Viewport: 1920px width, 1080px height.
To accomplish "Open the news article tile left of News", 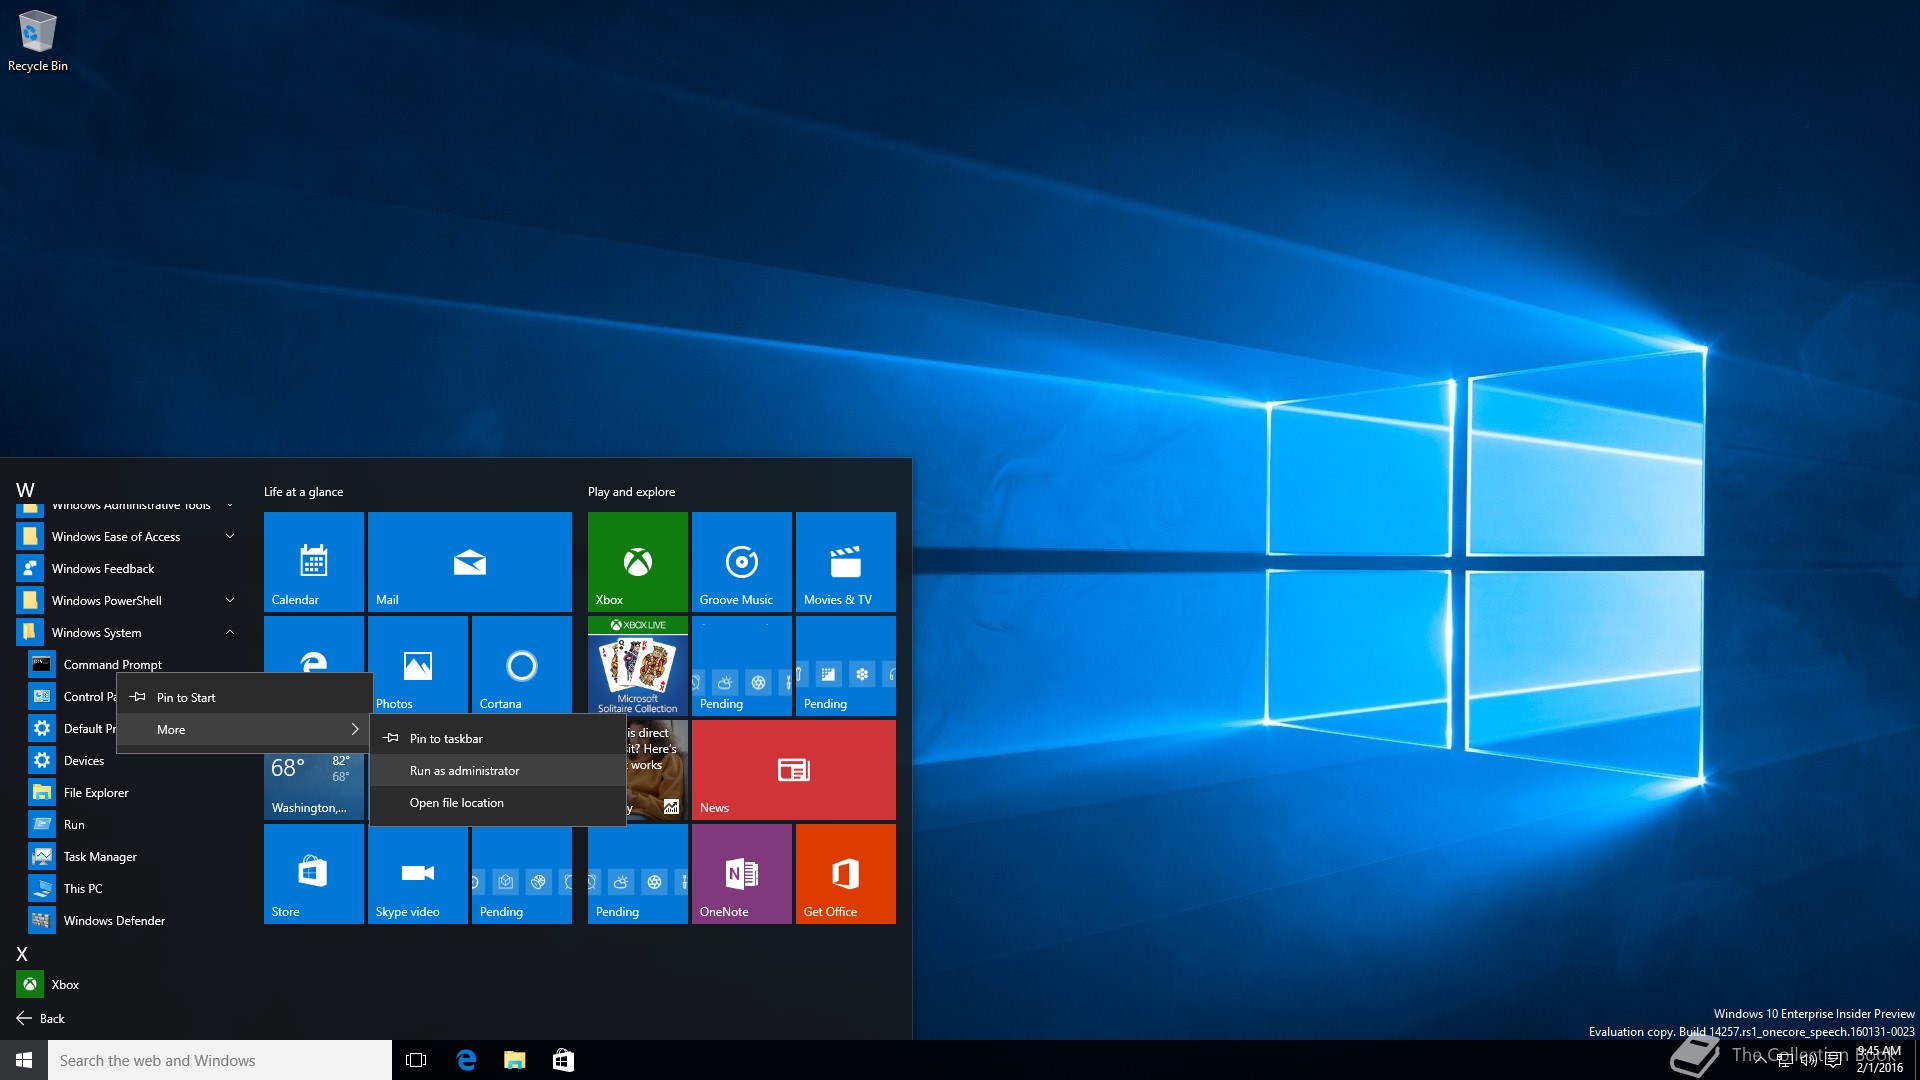I will (658, 769).
